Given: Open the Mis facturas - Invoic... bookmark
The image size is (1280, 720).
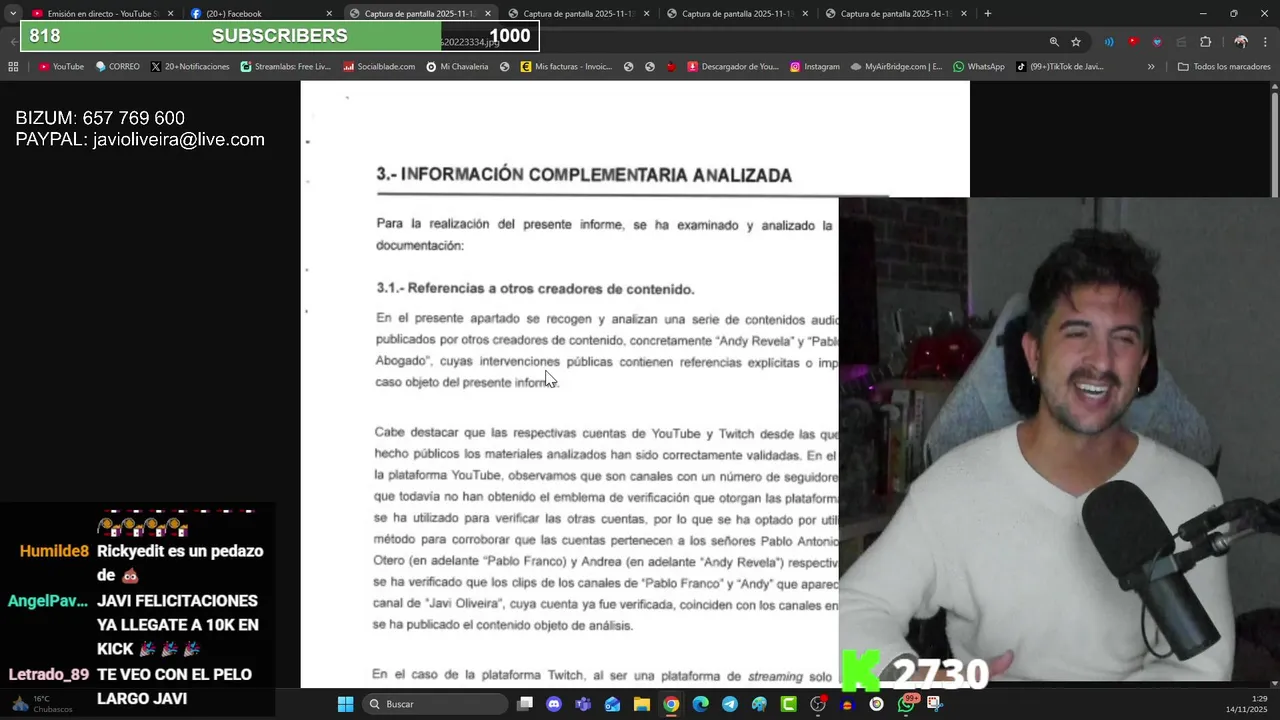Looking at the screenshot, I should [566, 67].
